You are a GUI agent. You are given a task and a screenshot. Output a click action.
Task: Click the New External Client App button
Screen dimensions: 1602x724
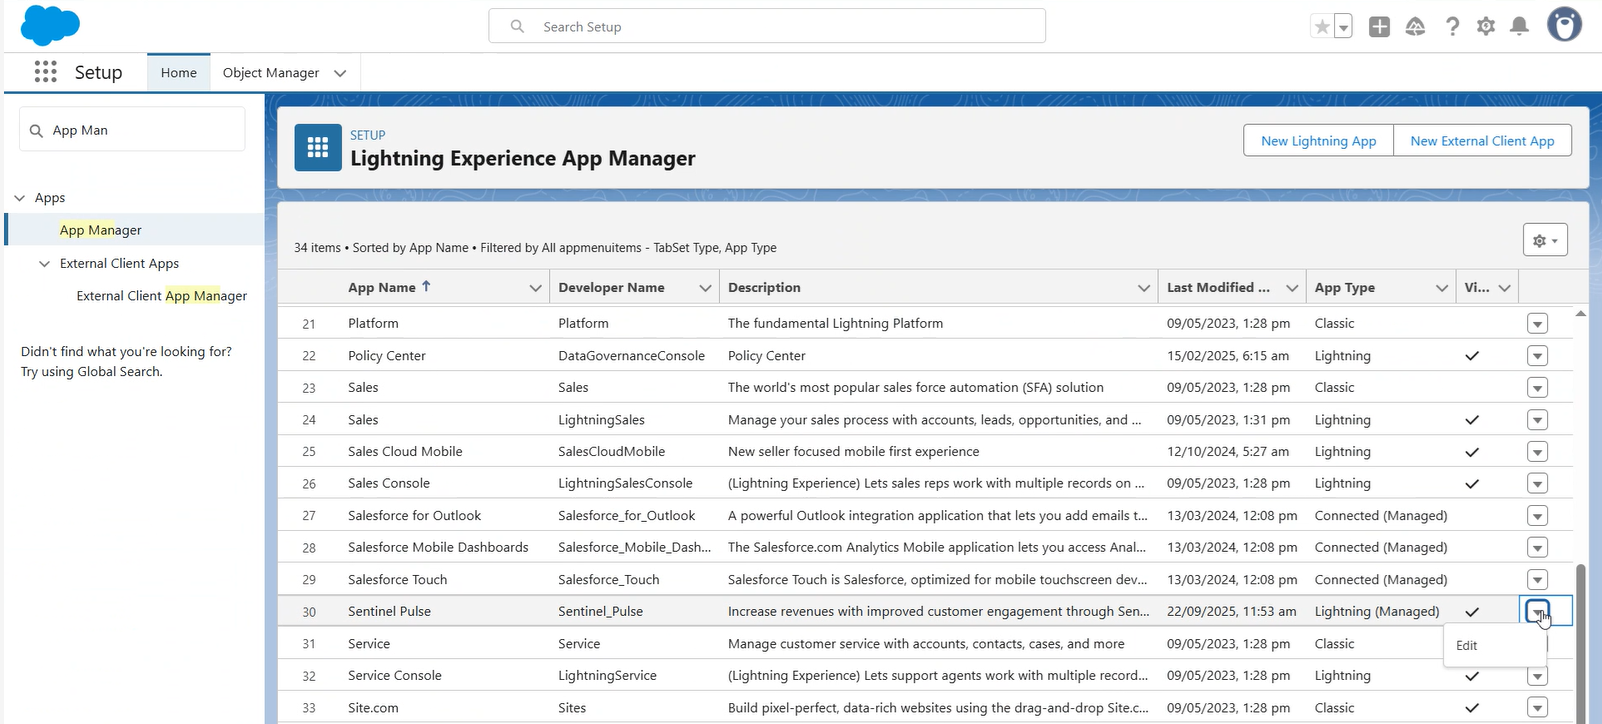pos(1482,141)
